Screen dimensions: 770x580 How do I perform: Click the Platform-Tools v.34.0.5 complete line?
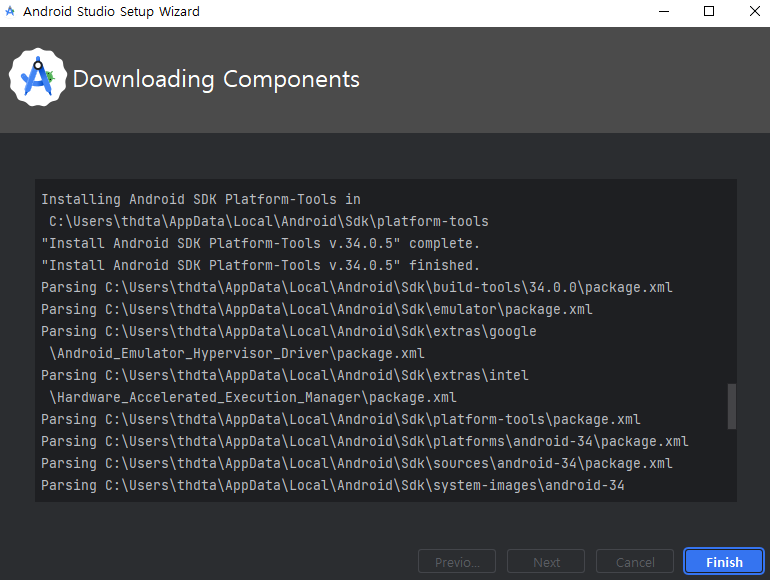[x=260, y=244]
